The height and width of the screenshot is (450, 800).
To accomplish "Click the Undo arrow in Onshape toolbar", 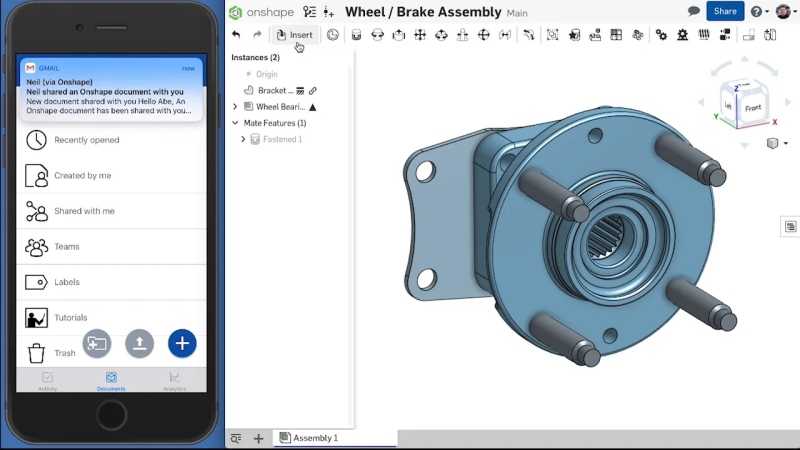I will coord(236,35).
